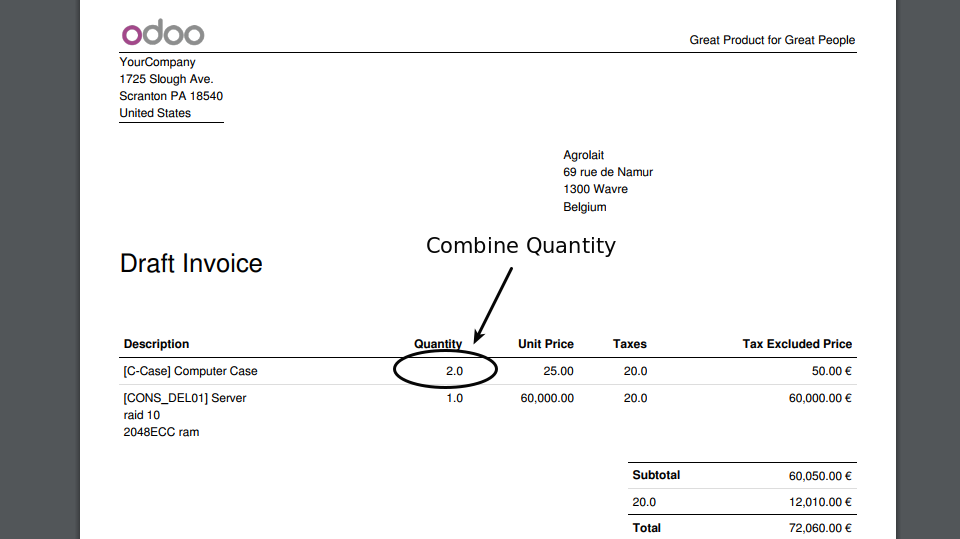Click the '[CONS_DEL01] Server' line description
Screen dimensions: 960x539
point(184,398)
